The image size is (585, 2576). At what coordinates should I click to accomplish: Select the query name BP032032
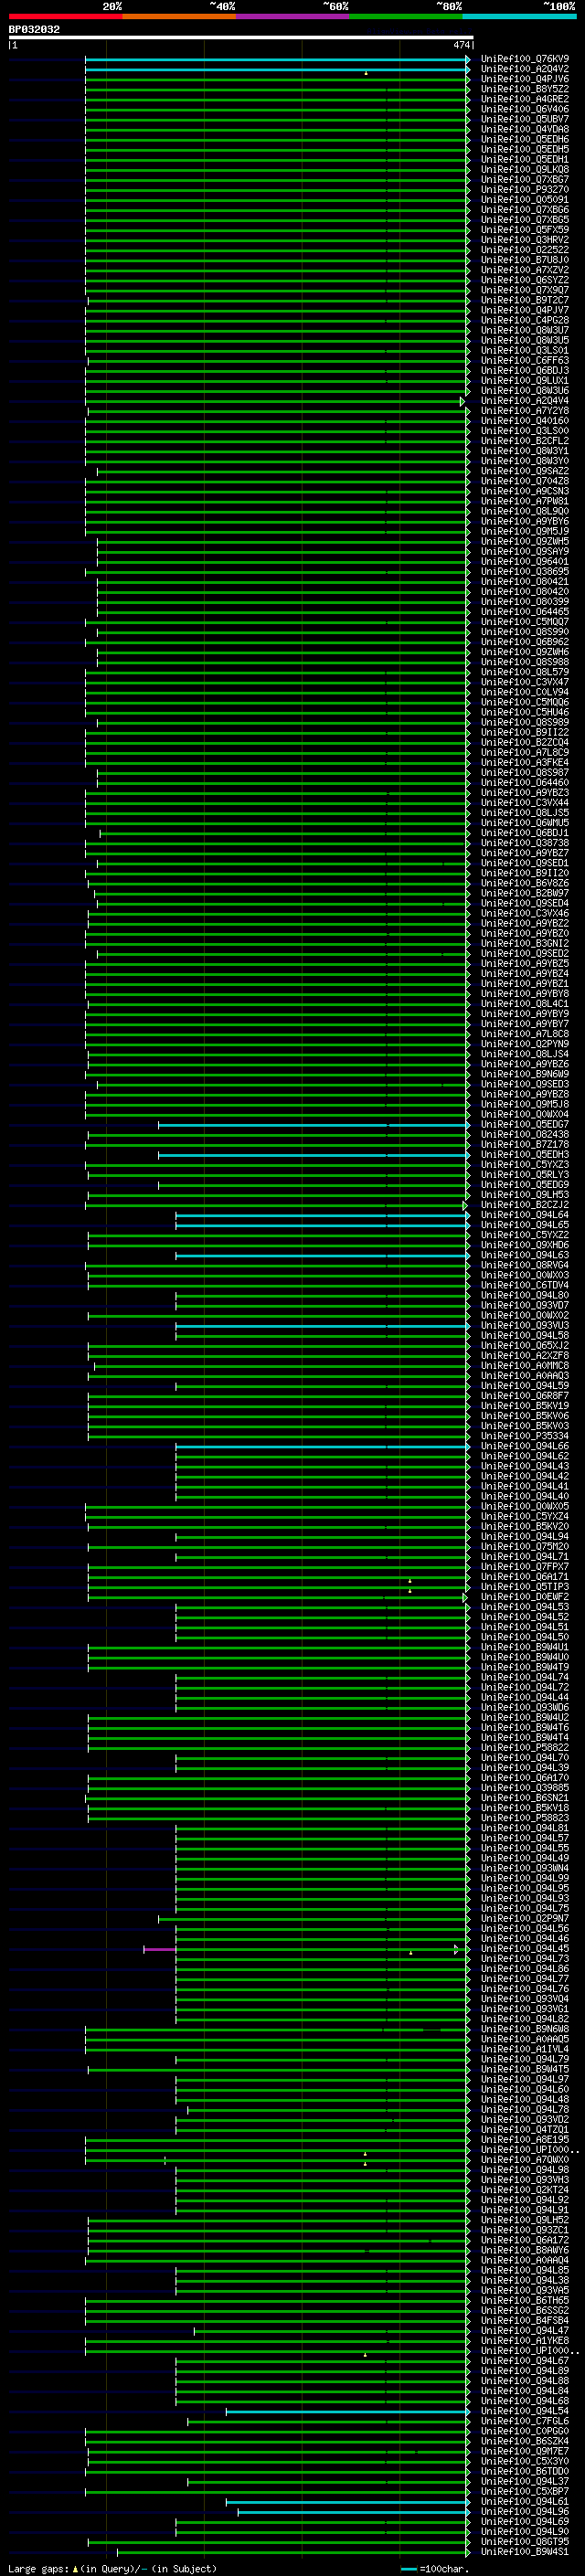(34, 29)
